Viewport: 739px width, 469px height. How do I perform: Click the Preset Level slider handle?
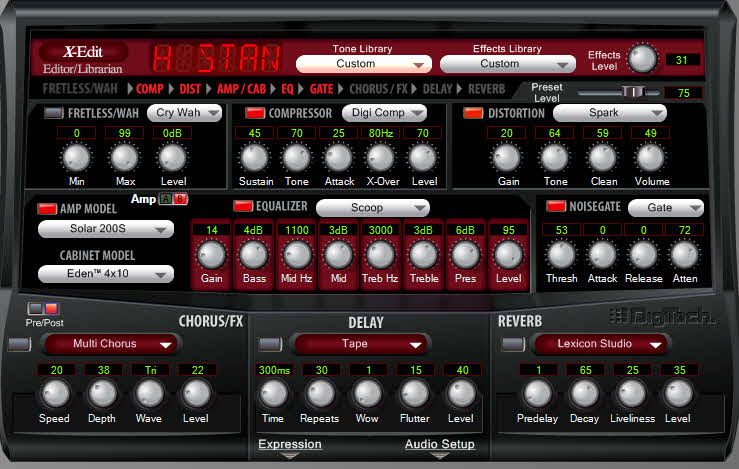point(633,92)
